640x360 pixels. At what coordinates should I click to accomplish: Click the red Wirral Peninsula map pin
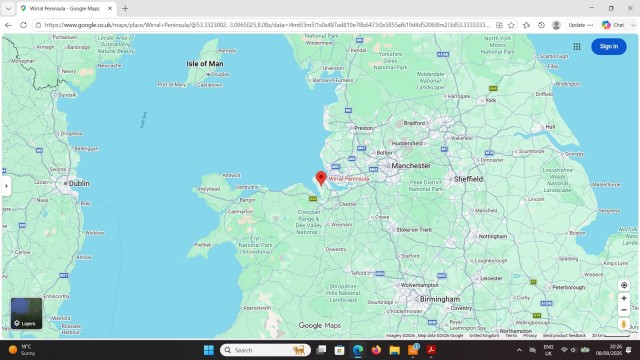(321, 178)
